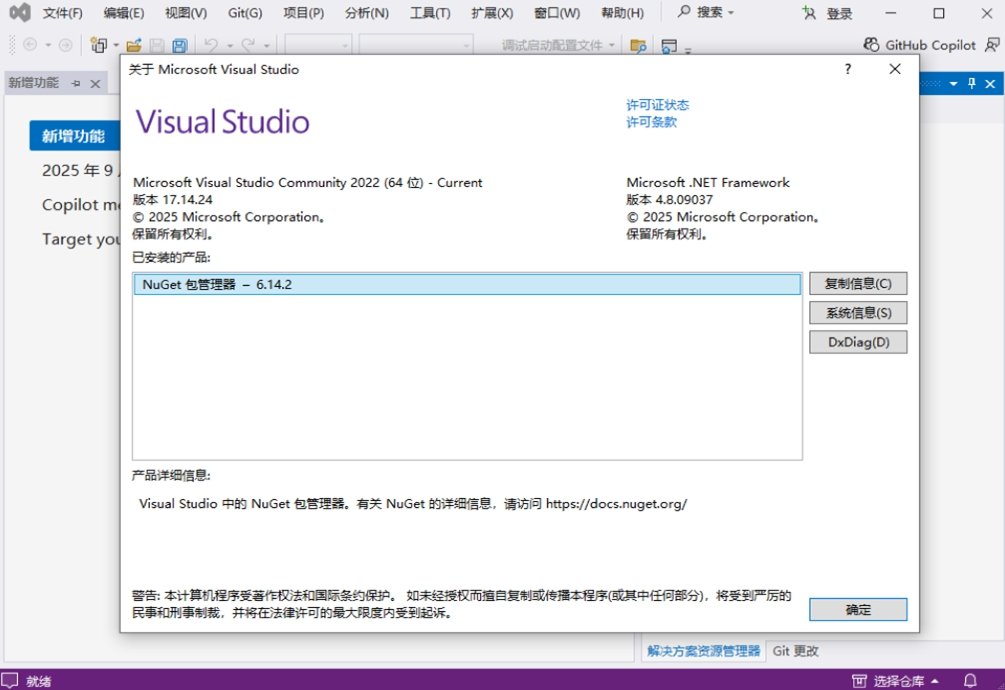Click the undo arrow icon
The width and height of the screenshot is (1005, 690).
[x=211, y=45]
